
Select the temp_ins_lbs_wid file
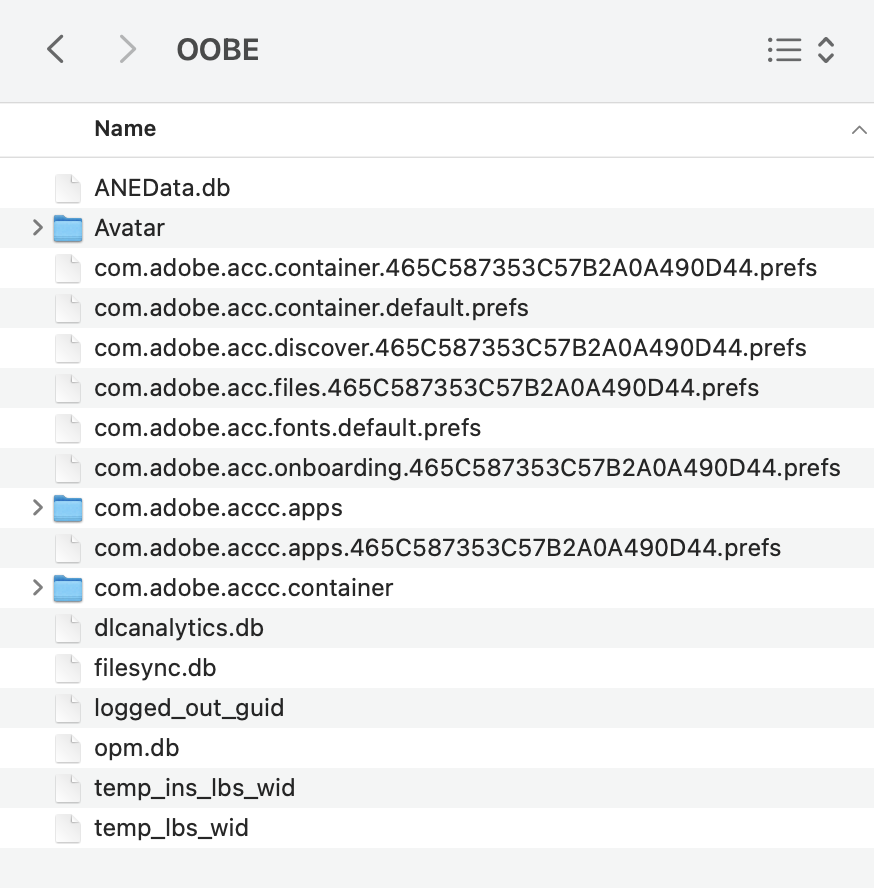click(194, 788)
